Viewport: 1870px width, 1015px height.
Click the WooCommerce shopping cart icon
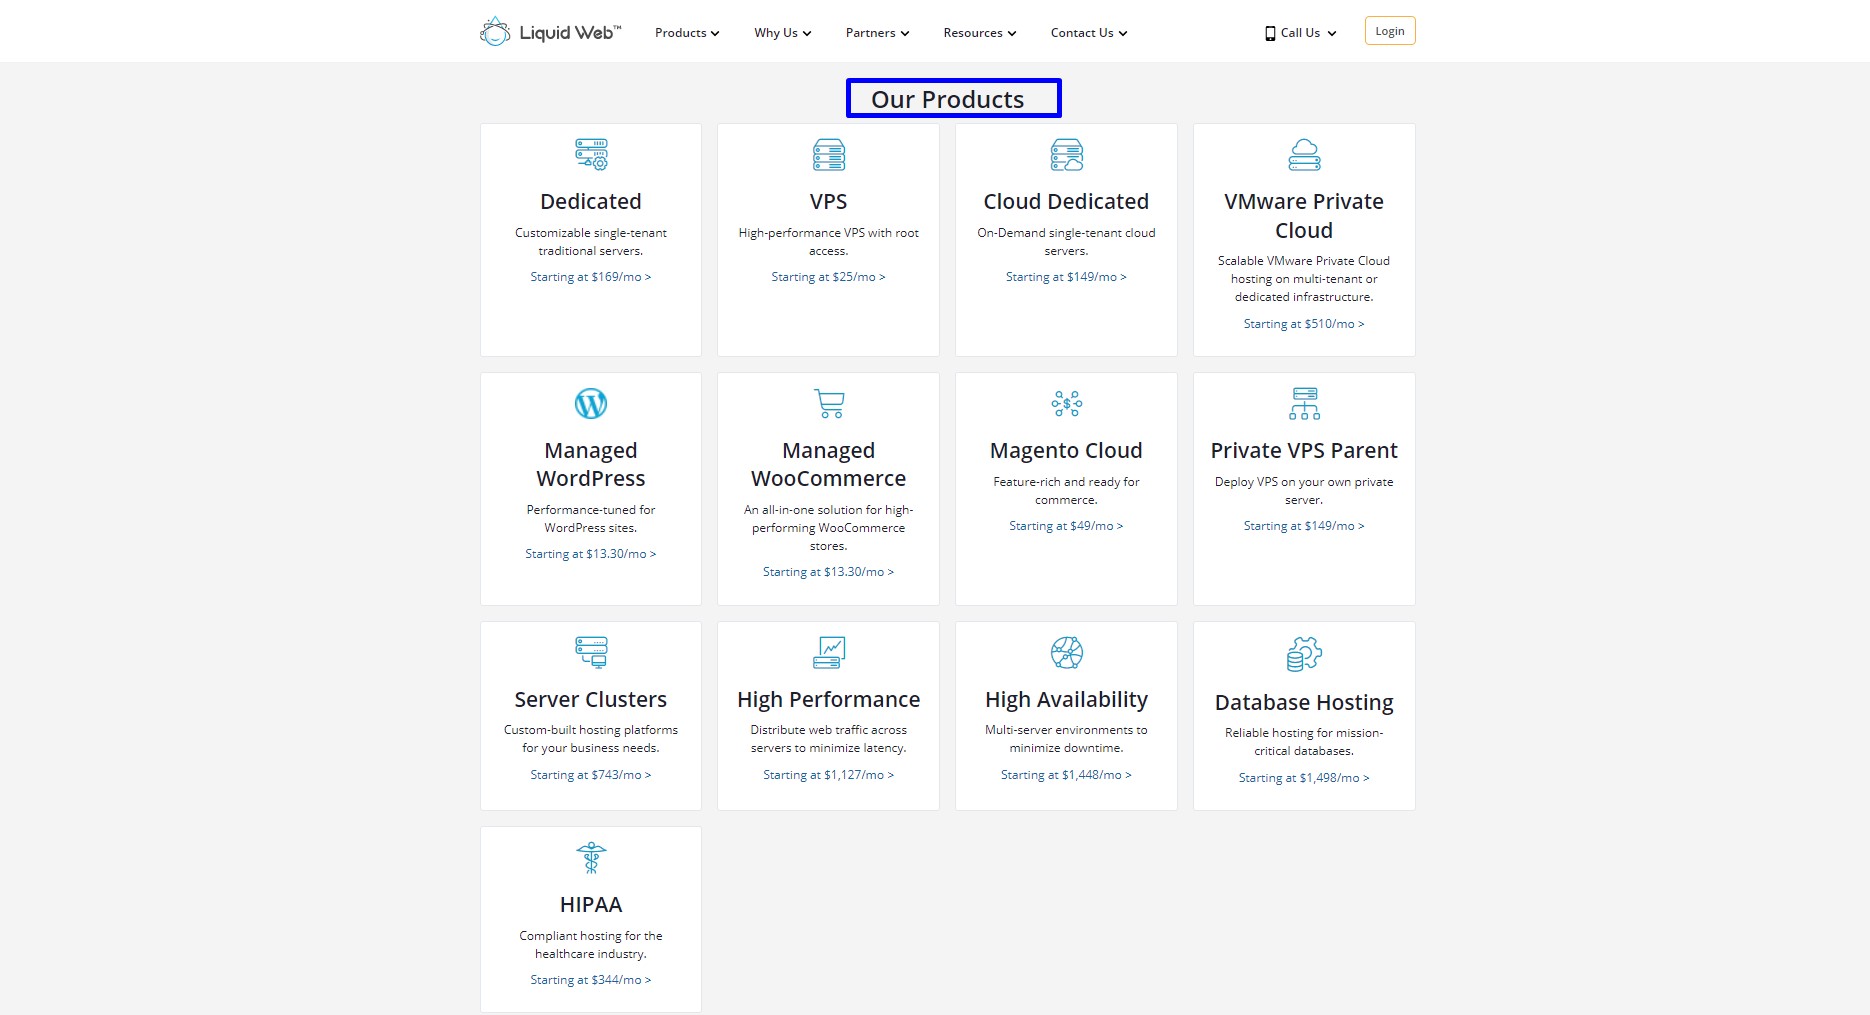click(x=828, y=403)
